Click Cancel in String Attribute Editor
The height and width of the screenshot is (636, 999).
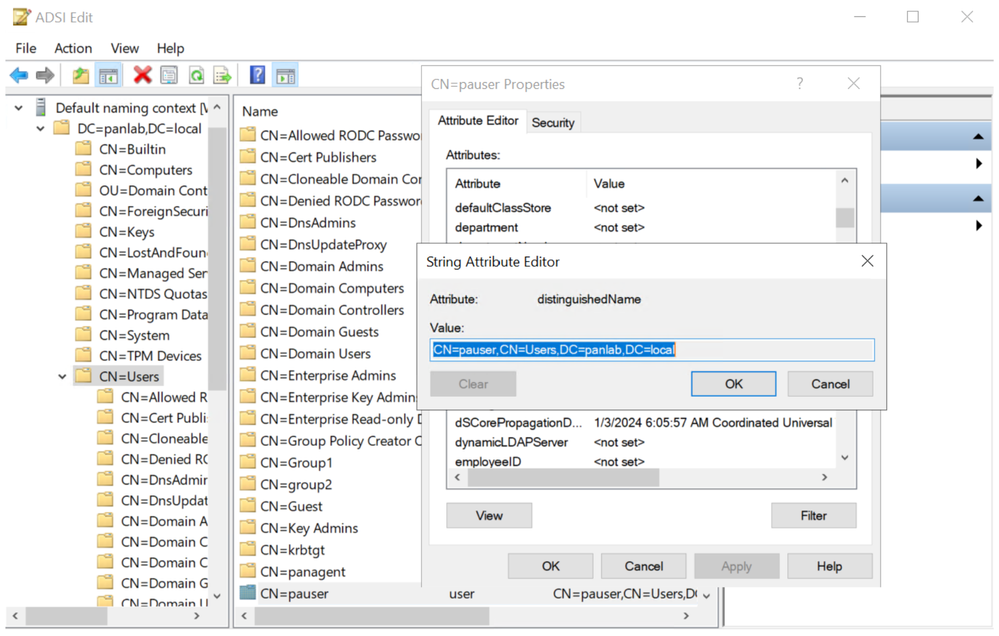point(830,384)
